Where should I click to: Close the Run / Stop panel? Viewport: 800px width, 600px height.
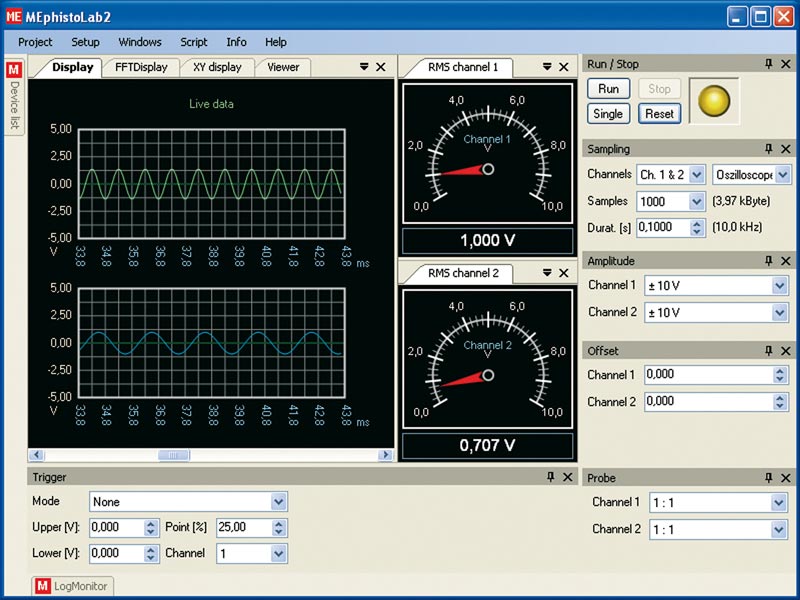tap(786, 64)
